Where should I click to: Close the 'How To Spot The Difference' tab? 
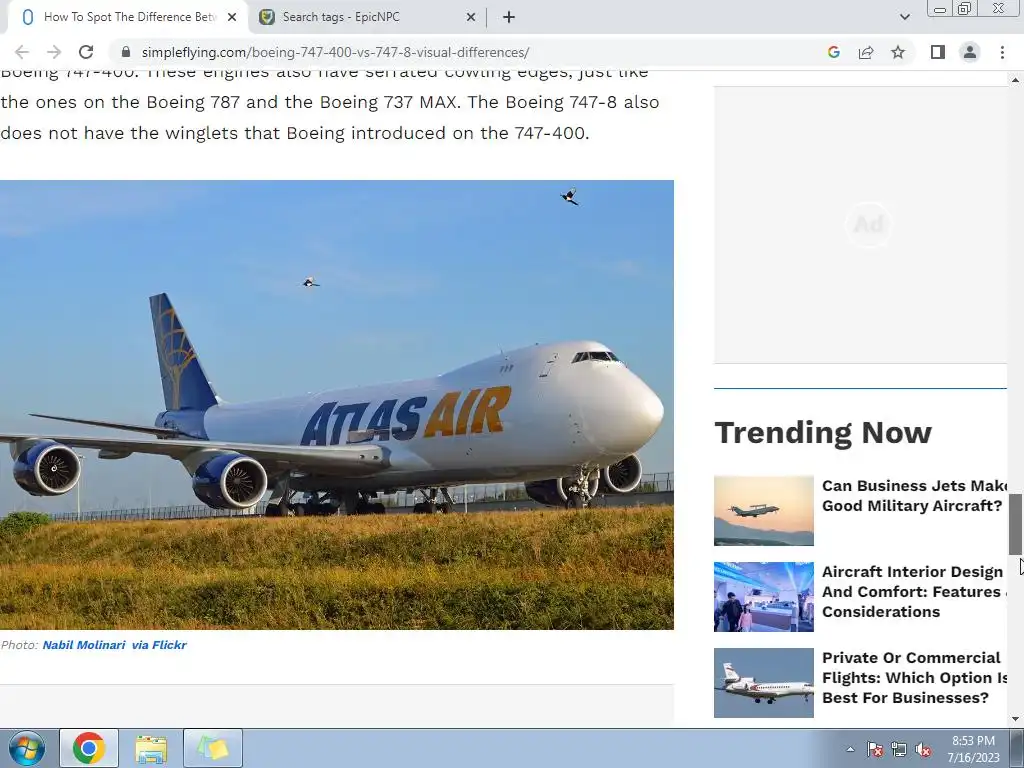(232, 17)
